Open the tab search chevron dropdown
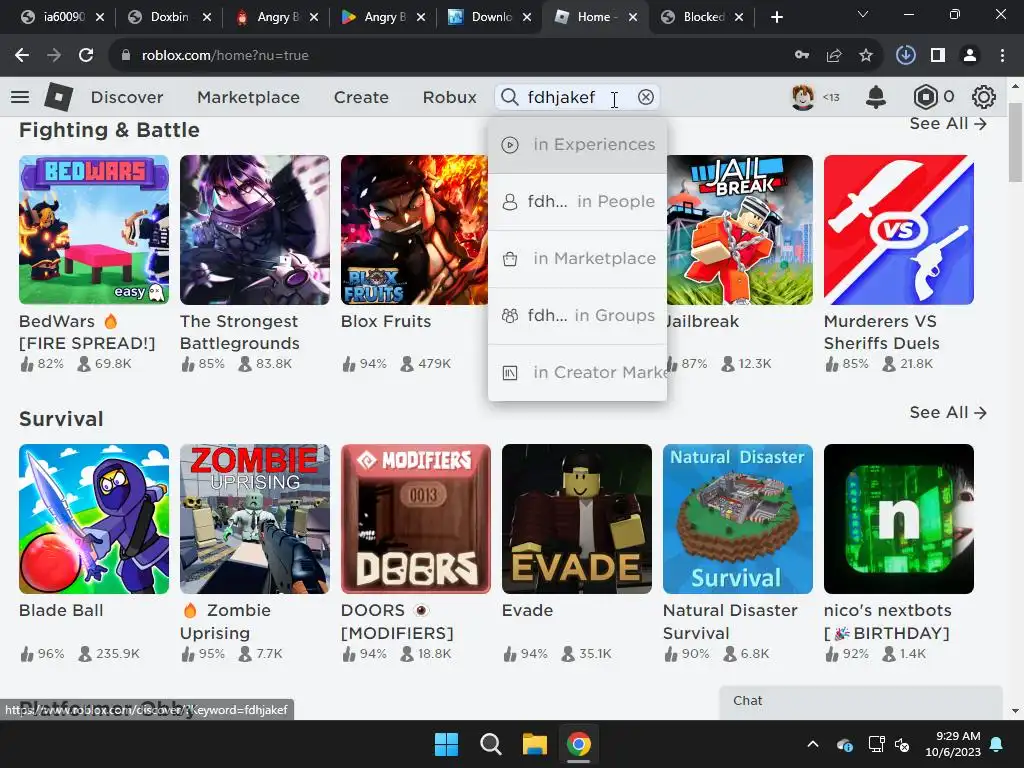The width and height of the screenshot is (1024, 768). pos(863,14)
